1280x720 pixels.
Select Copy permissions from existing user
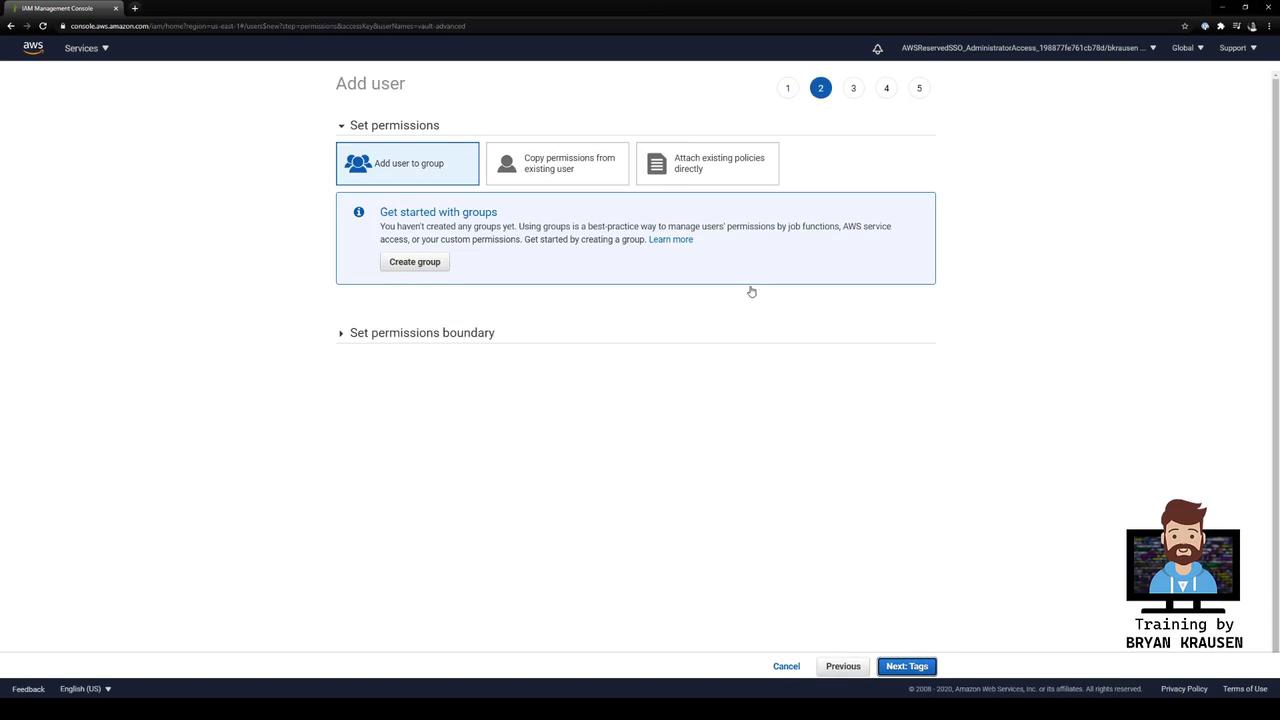(557, 164)
